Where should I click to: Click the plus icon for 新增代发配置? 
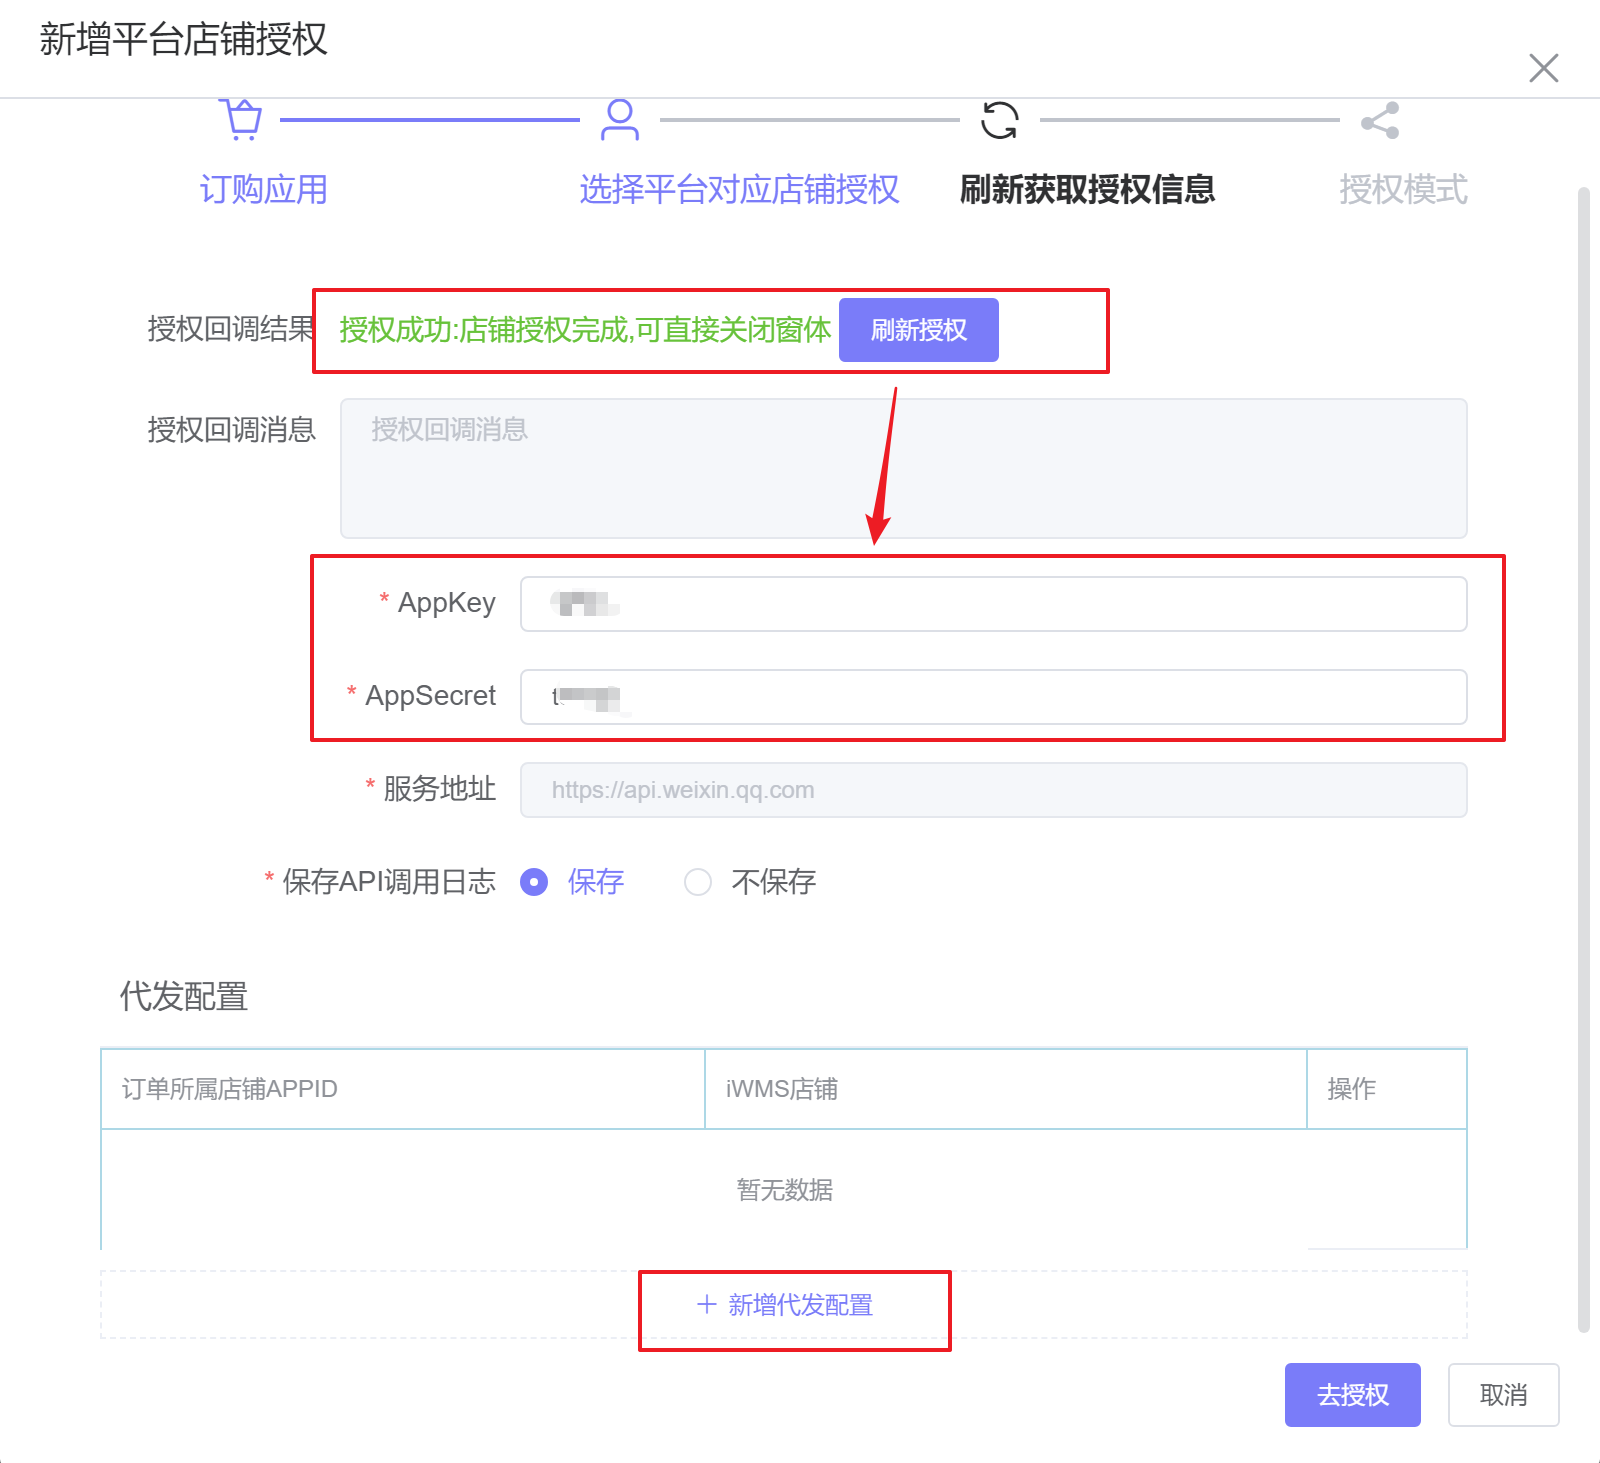tap(707, 1304)
